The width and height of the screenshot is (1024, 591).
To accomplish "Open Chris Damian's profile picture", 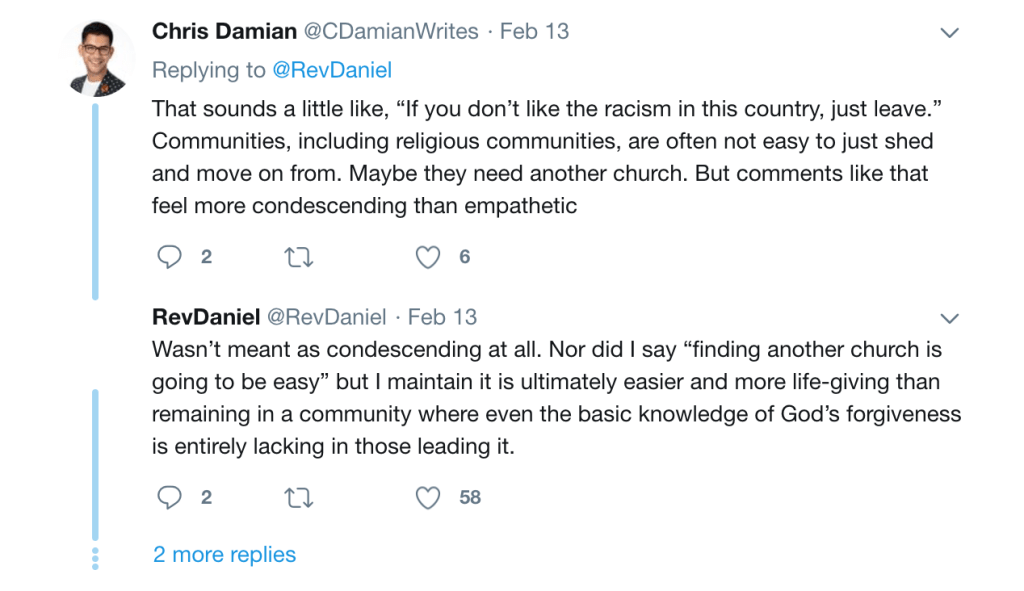I will pyautogui.click(x=96, y=58).
